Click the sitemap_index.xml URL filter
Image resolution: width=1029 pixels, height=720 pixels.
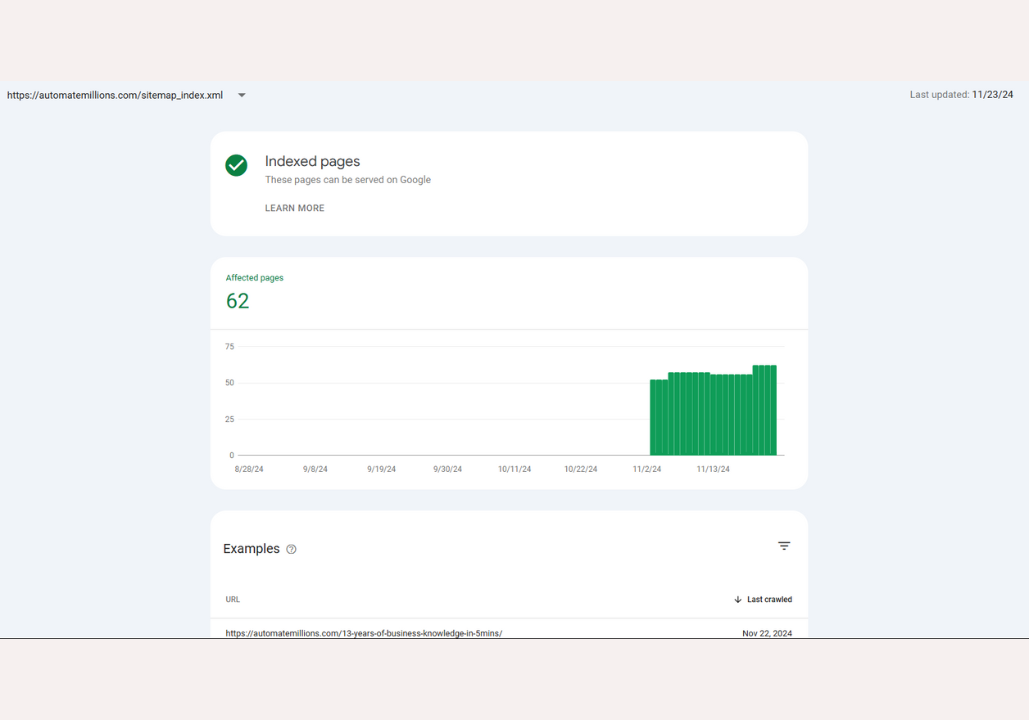(x=115, y=96)
